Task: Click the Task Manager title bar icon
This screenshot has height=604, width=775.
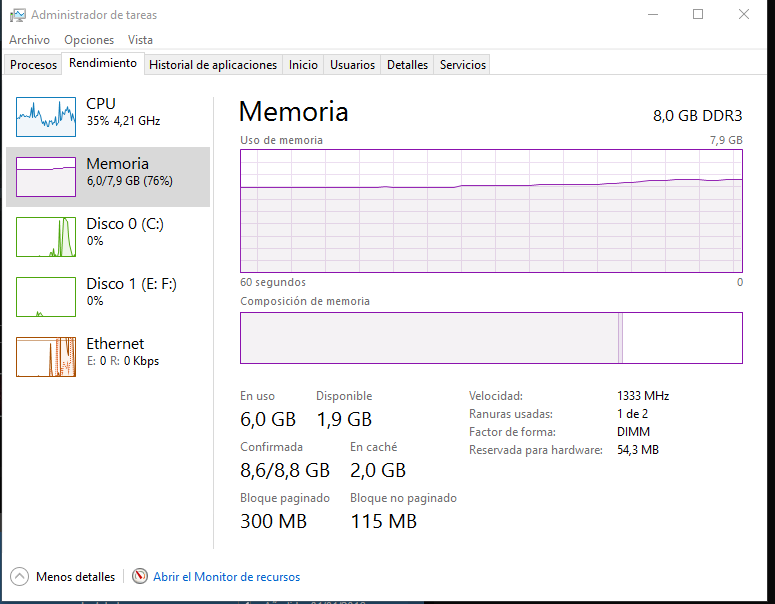Action: (17, 15)
